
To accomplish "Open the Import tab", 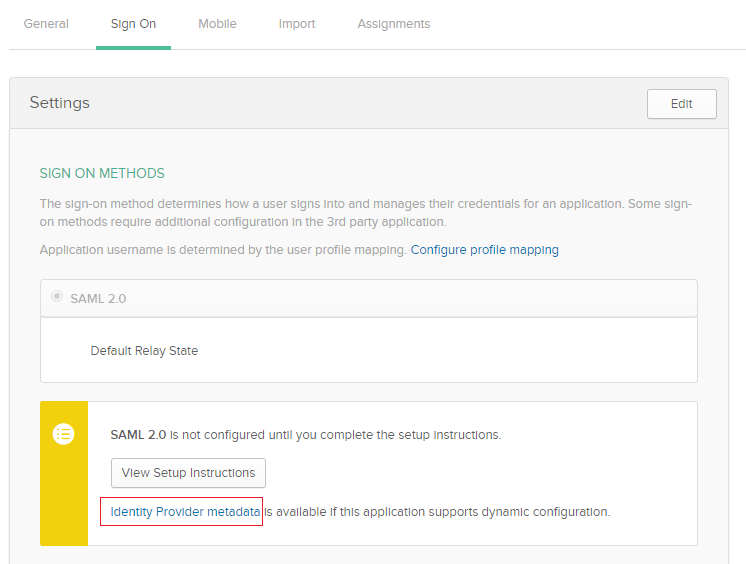I will point(297,24).
